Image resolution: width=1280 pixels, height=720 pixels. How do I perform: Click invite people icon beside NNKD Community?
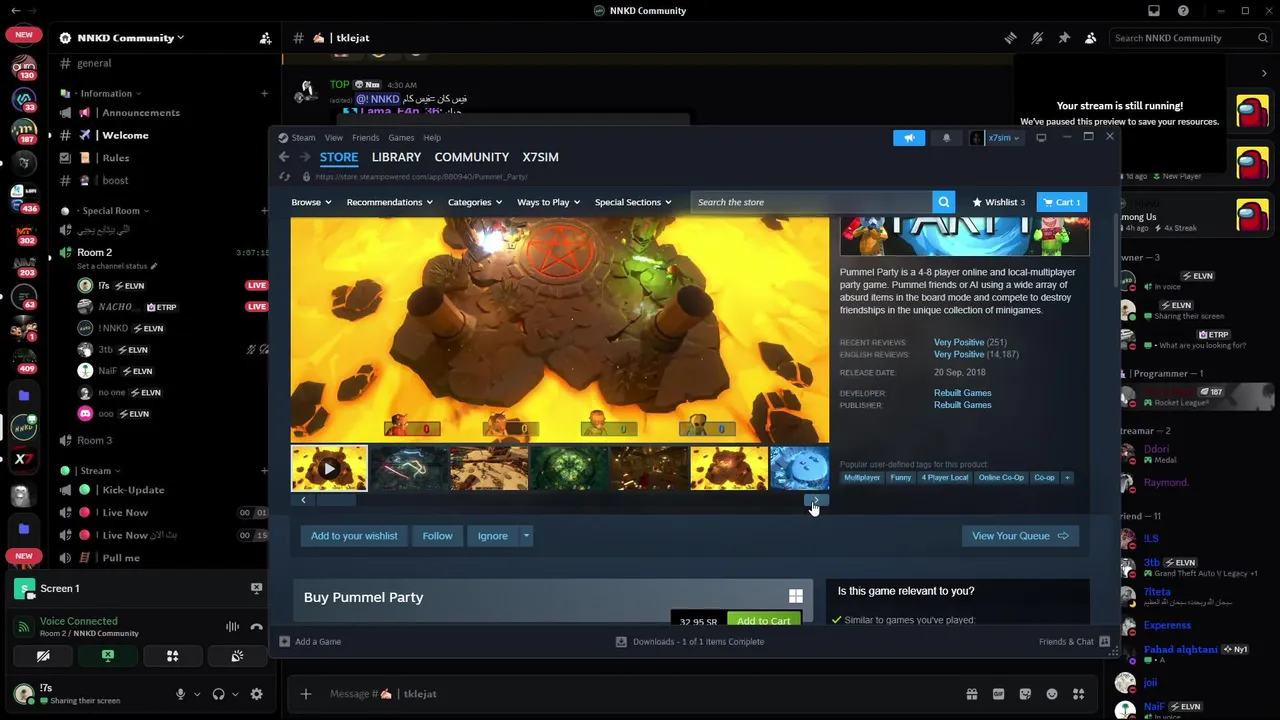265,38
